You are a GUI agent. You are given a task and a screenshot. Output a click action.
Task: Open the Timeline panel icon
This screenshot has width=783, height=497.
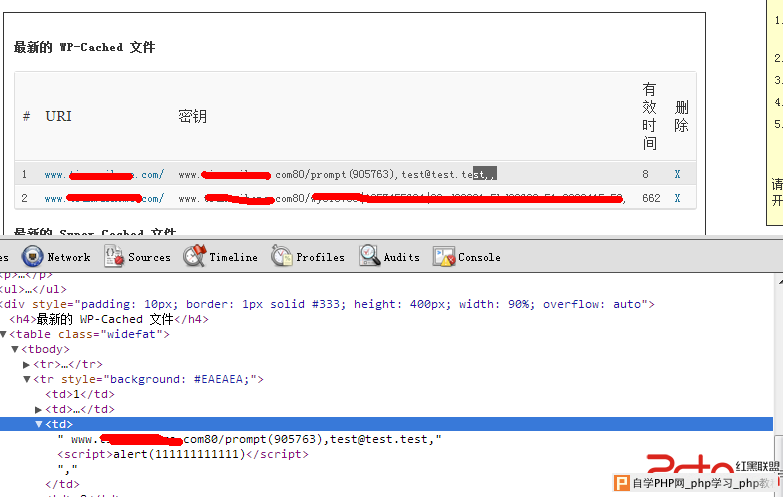(x=194, y=256)
